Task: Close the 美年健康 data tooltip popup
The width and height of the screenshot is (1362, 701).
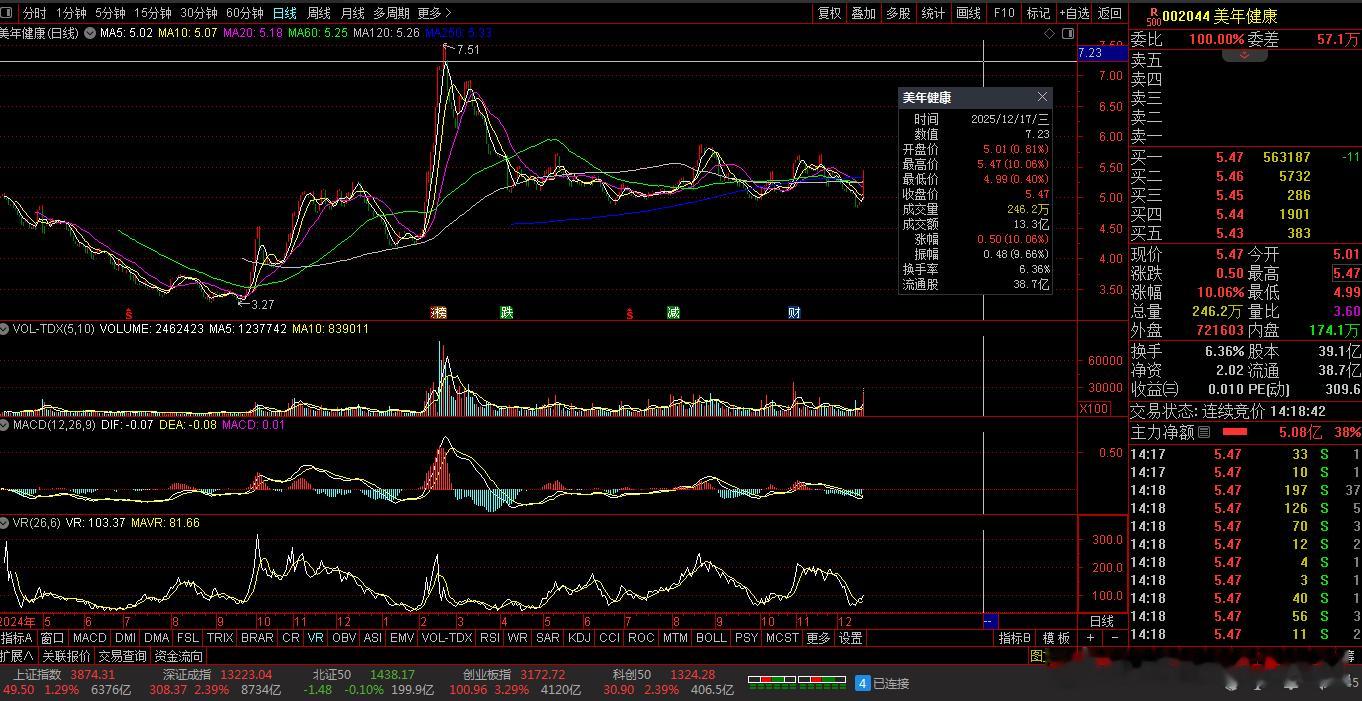Action: pos(1042,97)
